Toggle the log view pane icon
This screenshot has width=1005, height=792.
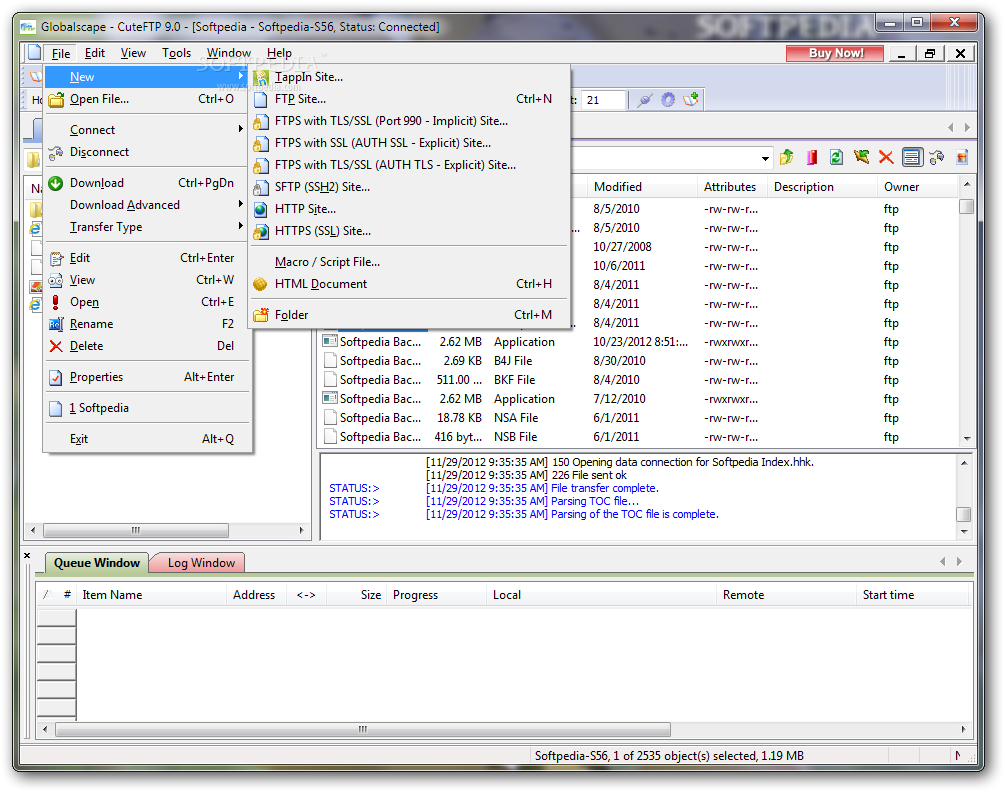tap(911, 157)
